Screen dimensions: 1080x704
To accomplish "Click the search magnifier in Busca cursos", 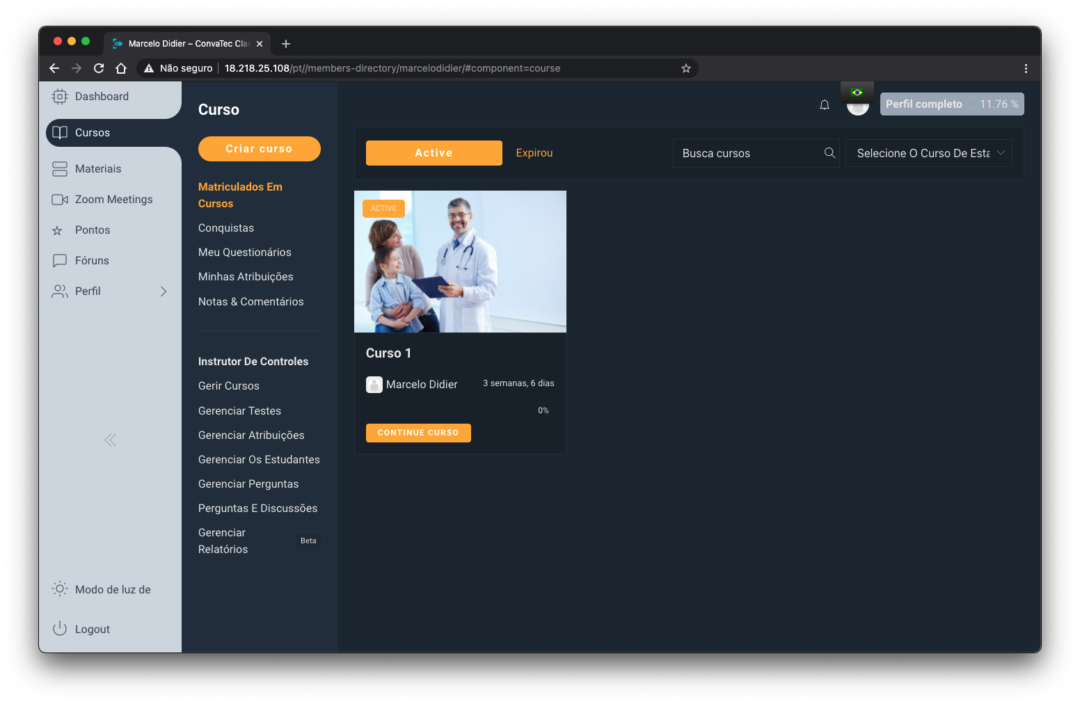I will pos(830,152).
